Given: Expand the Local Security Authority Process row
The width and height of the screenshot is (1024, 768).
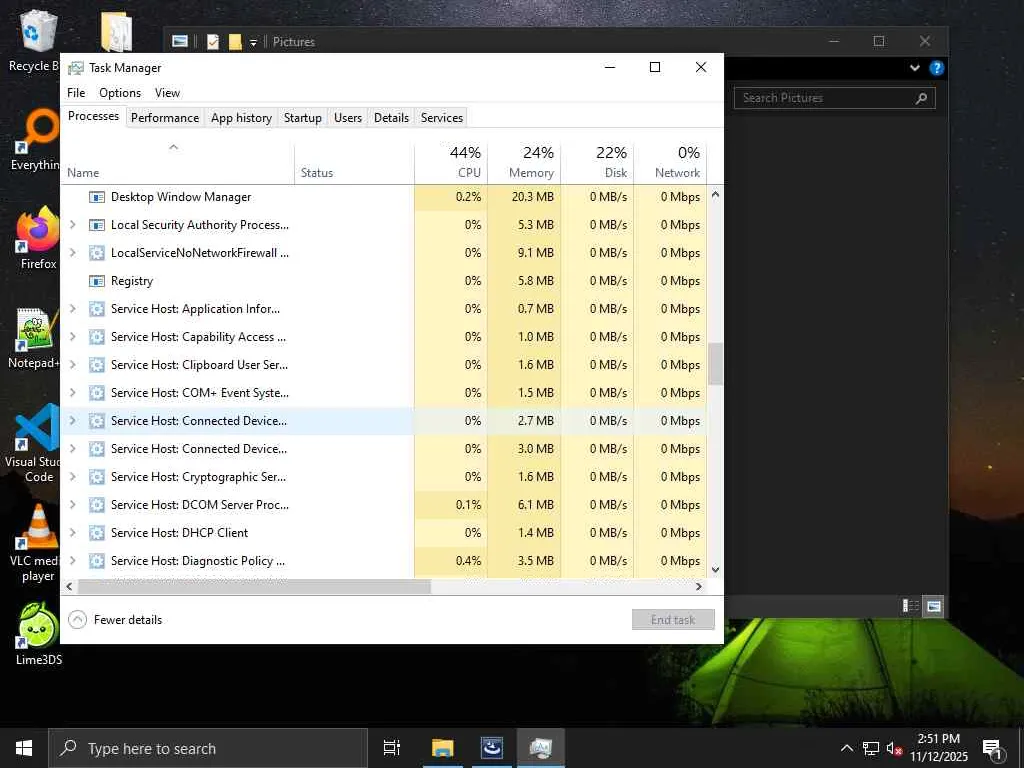Looking at the screenshot, I should (x=72, y=225).
